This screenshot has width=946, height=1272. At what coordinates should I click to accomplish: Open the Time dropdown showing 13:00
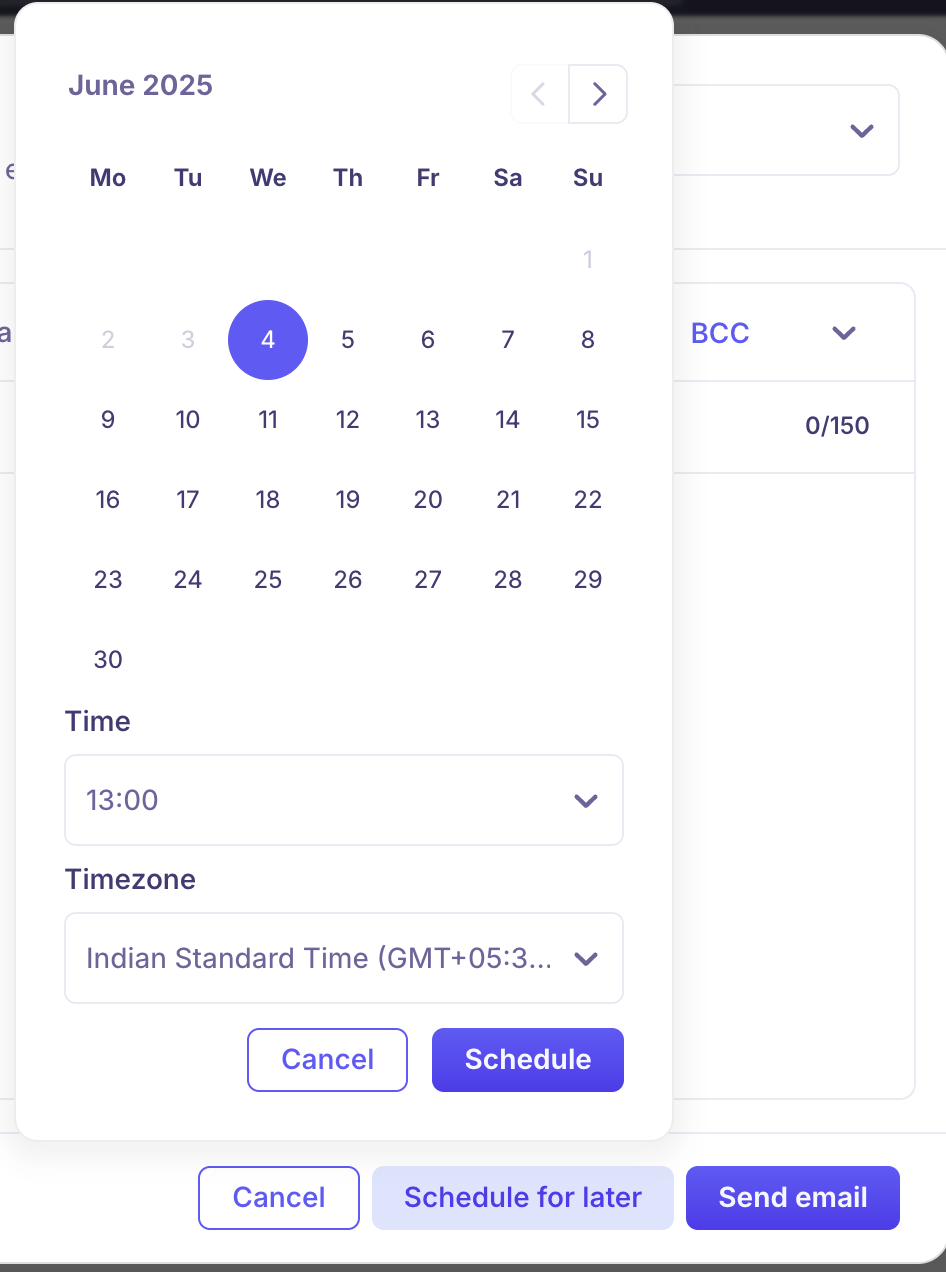coord(343,800)
